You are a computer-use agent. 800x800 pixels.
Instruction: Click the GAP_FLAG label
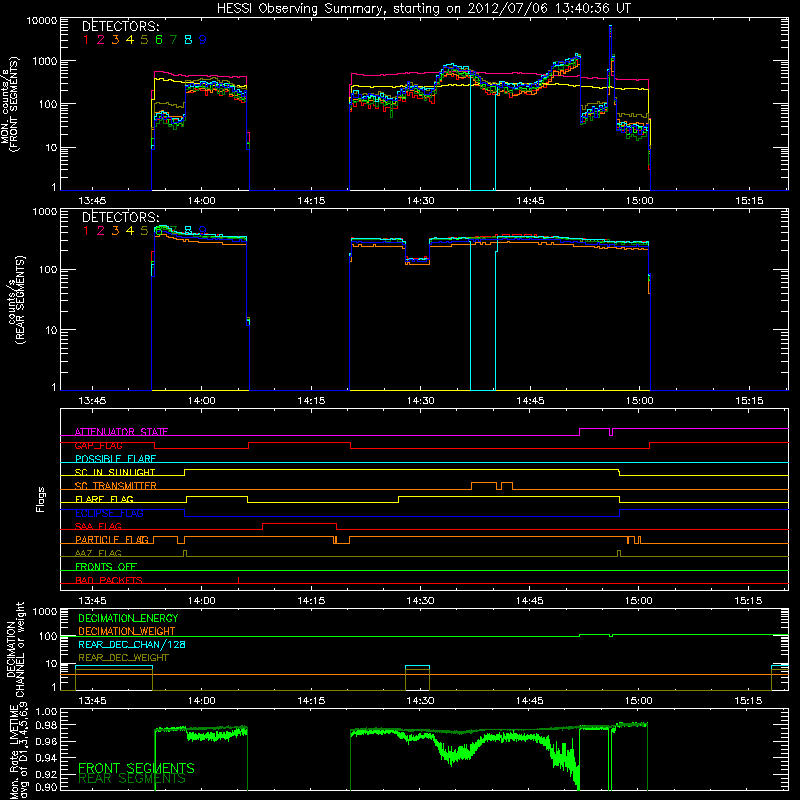pyautogui.click(x=98, y=445)
